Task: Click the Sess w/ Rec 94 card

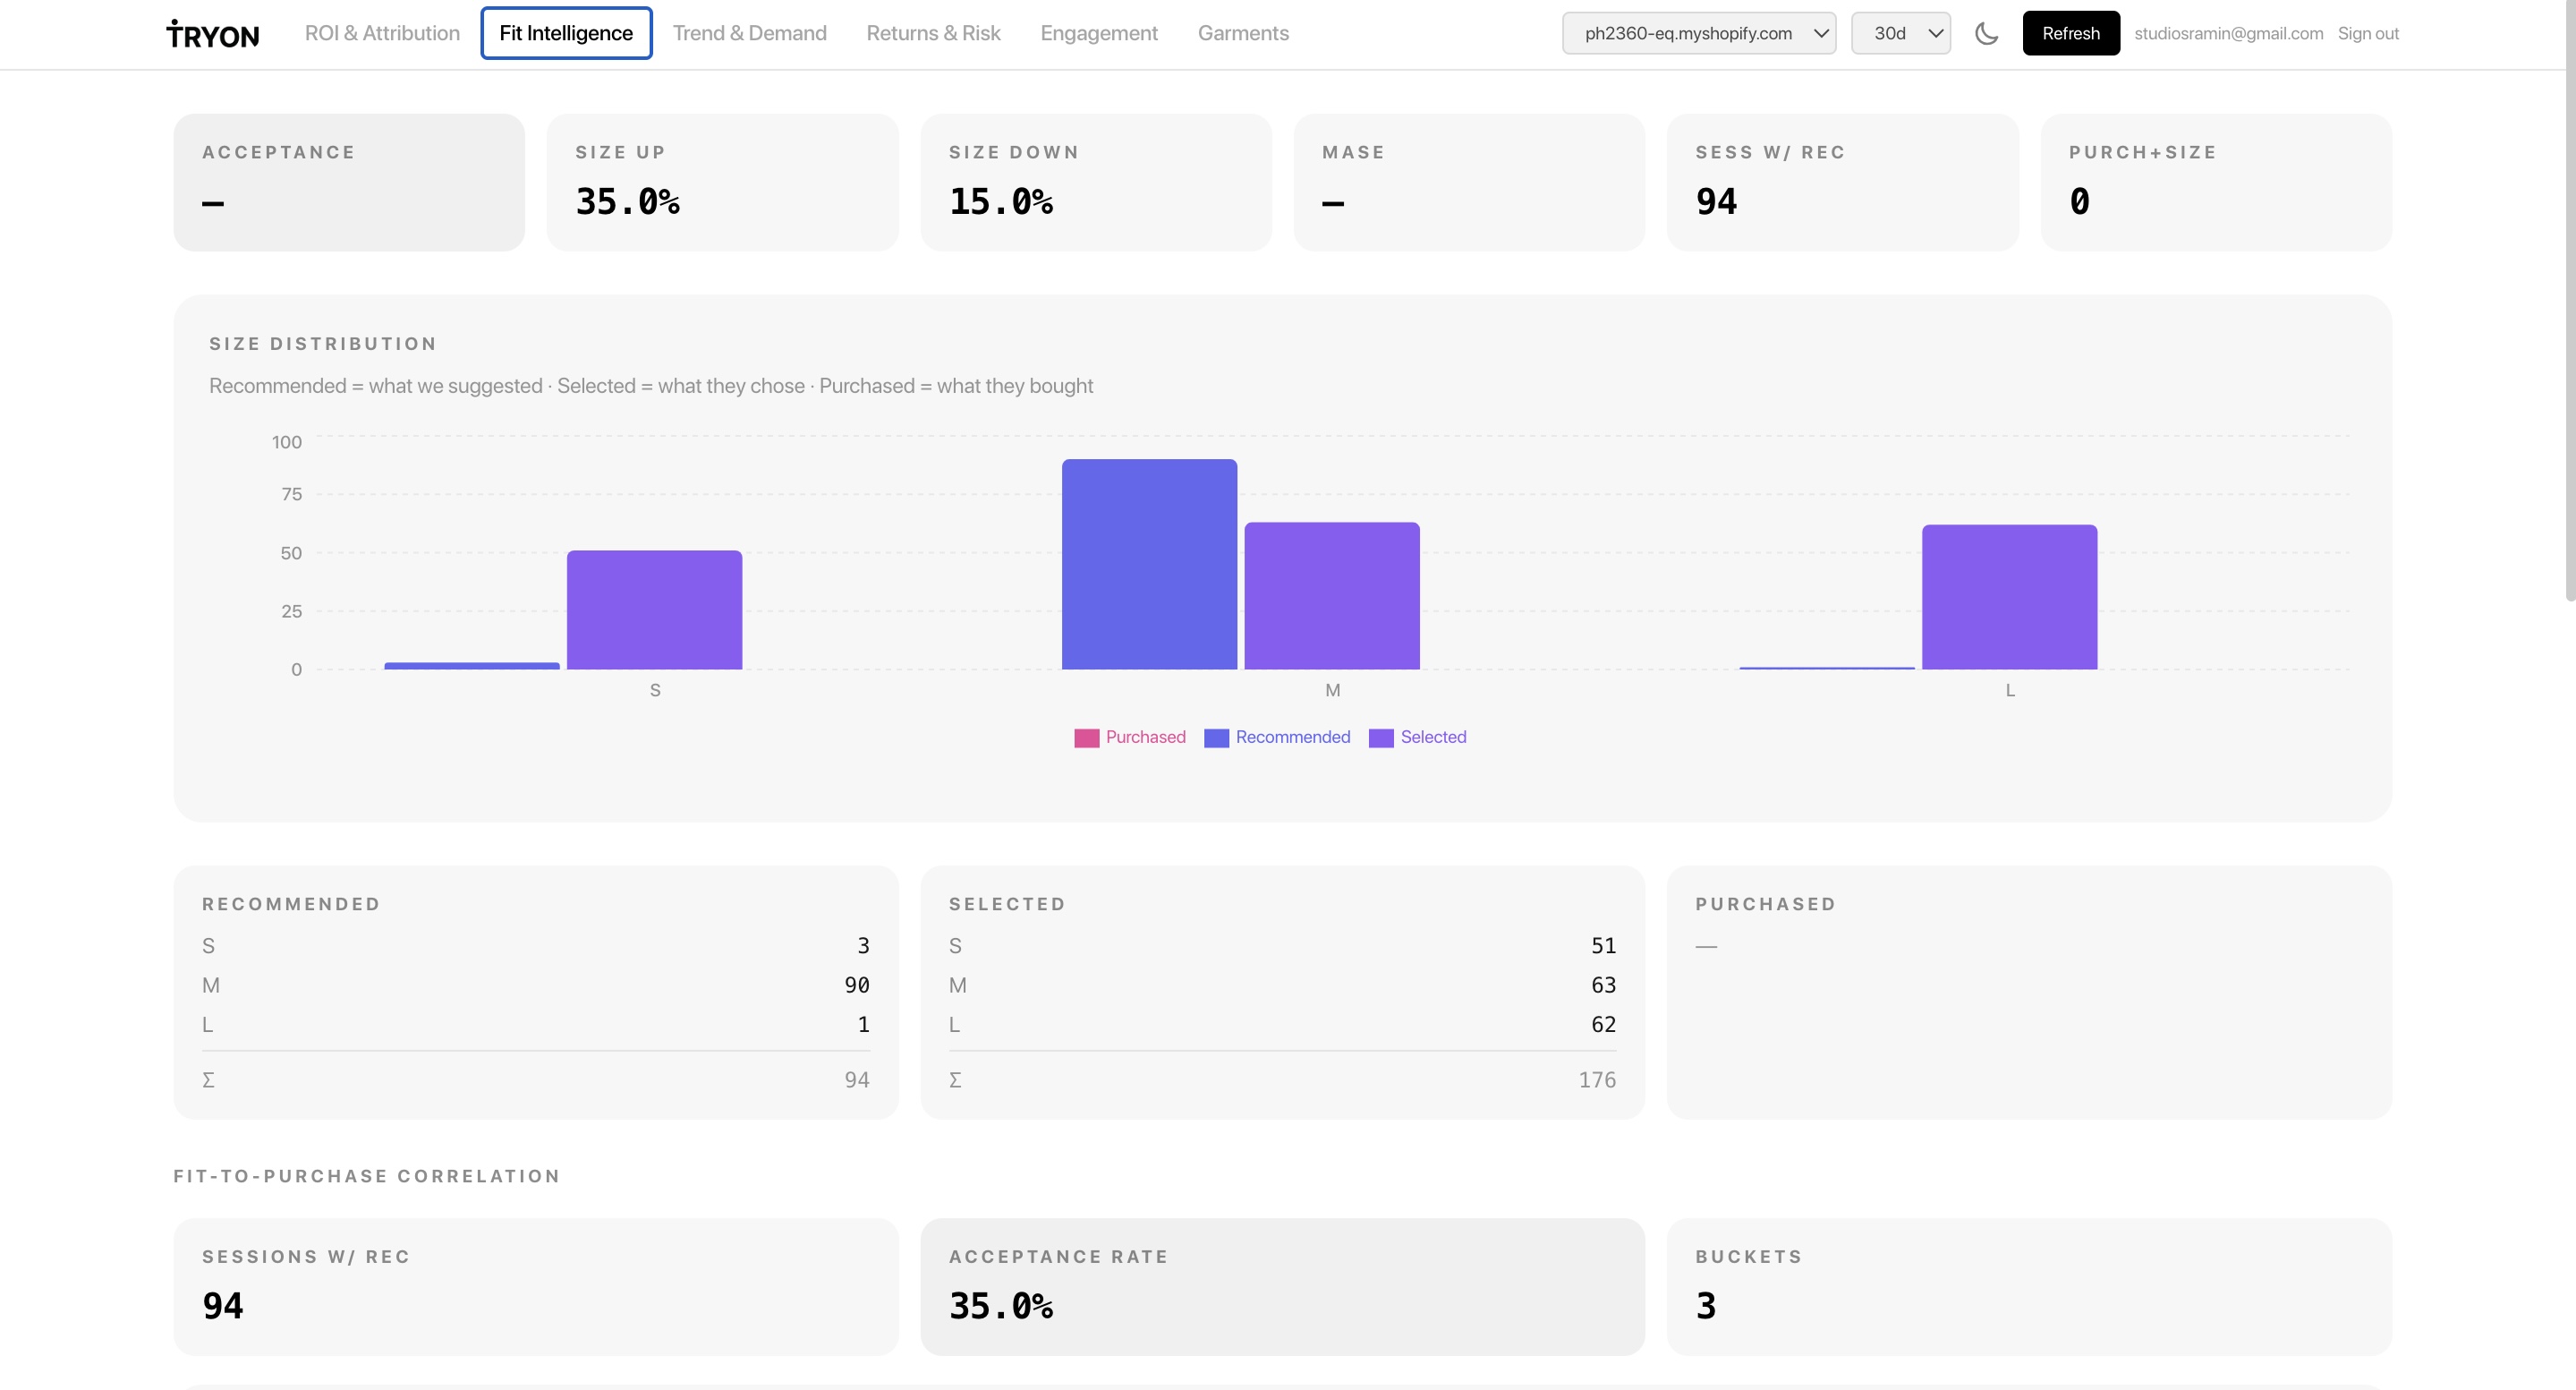Action: pos(1842,182)
